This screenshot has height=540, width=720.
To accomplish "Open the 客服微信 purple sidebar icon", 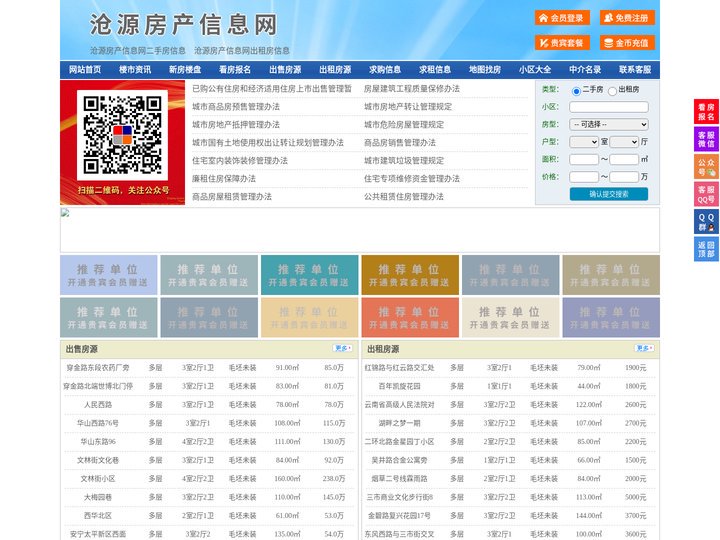I will 706,139.
